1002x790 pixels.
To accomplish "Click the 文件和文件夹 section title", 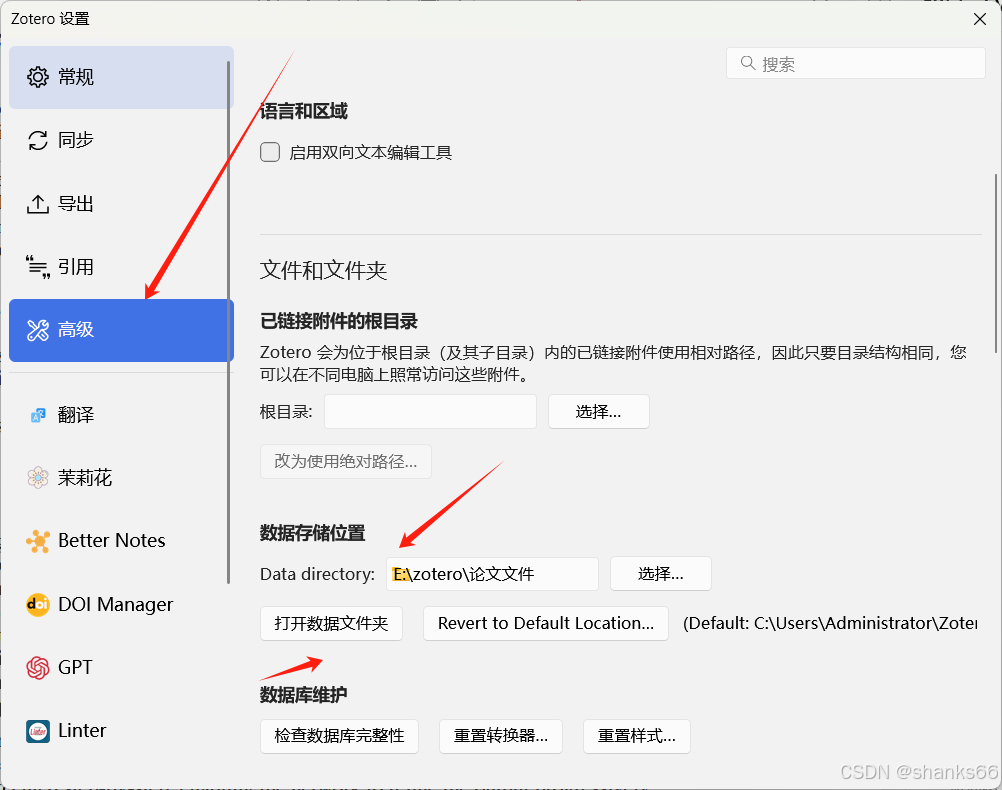I will pyautogui.click(x=323, y=270).
